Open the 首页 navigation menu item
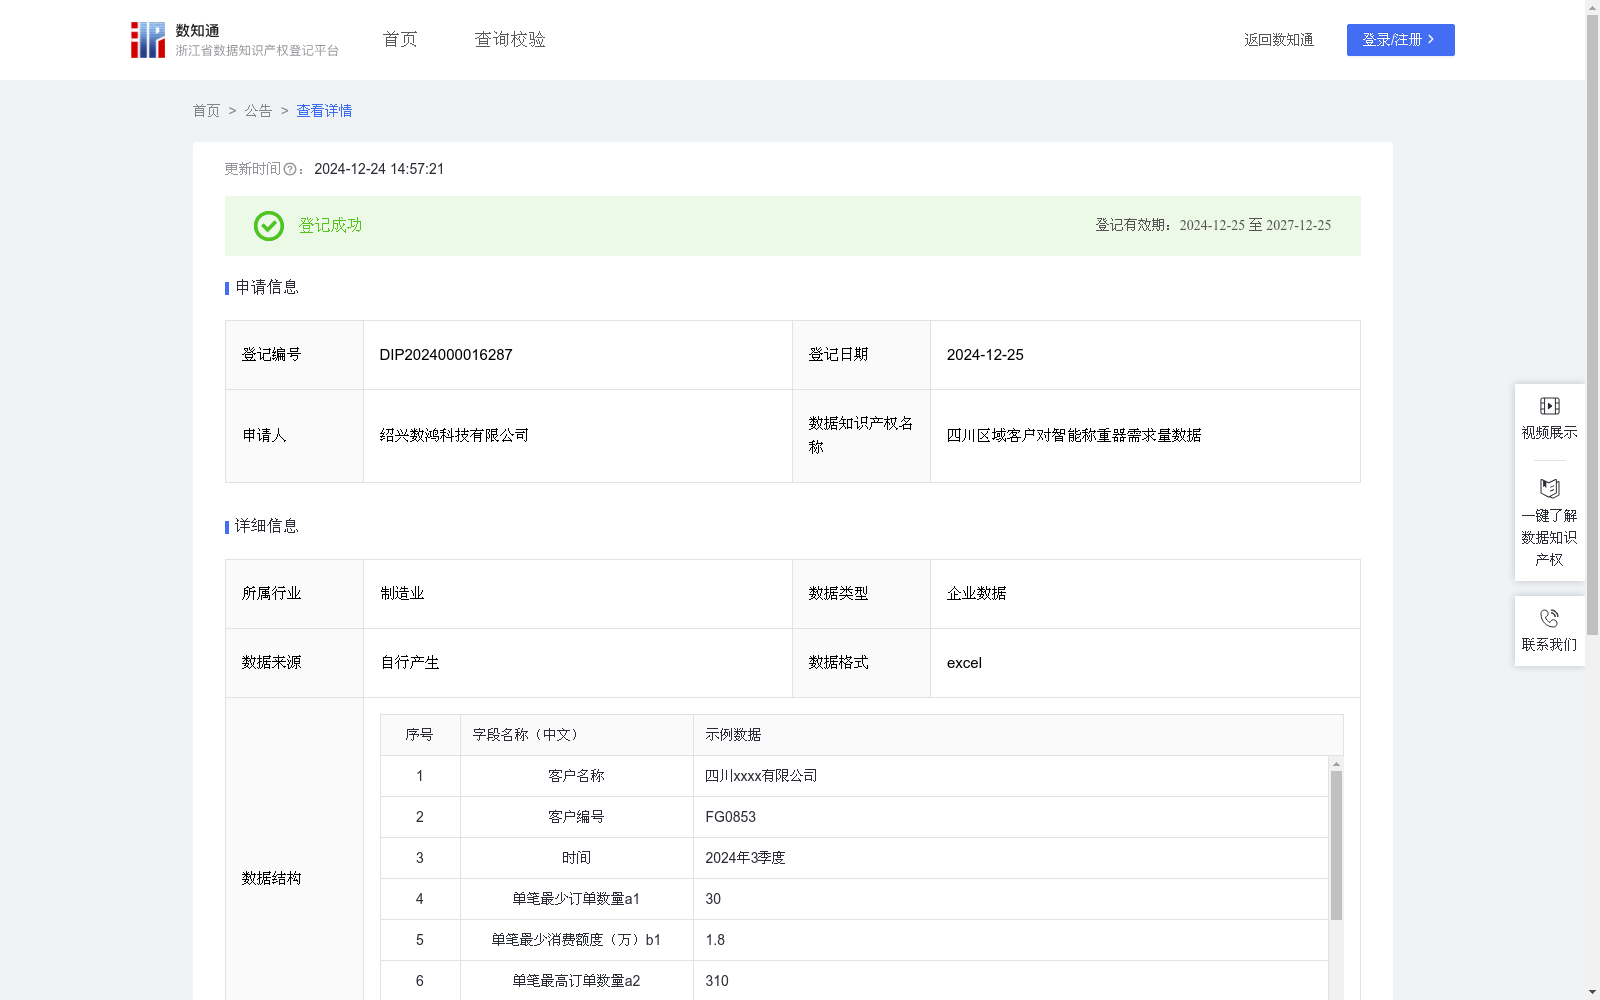The width and height of the screenshot is (1600, 1000). 400,39
